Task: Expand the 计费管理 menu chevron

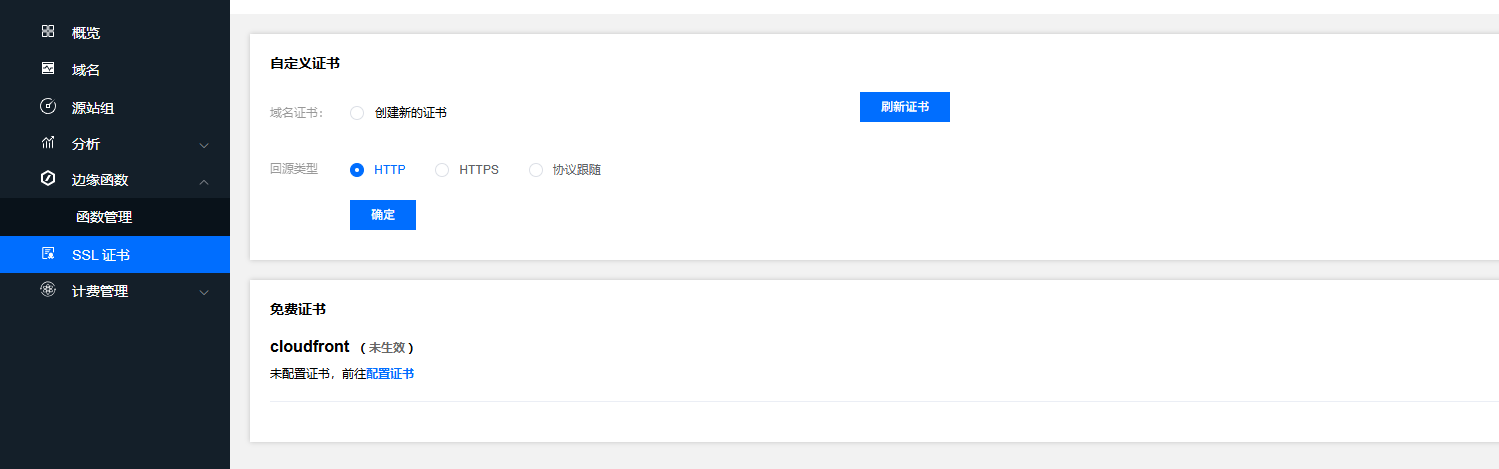Action: tap(204, 292)
